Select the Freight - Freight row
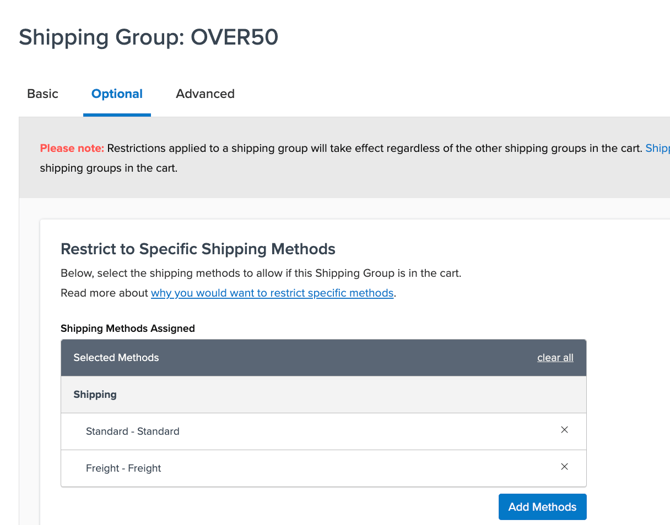 pyautogui.click(x=123, y=468)
